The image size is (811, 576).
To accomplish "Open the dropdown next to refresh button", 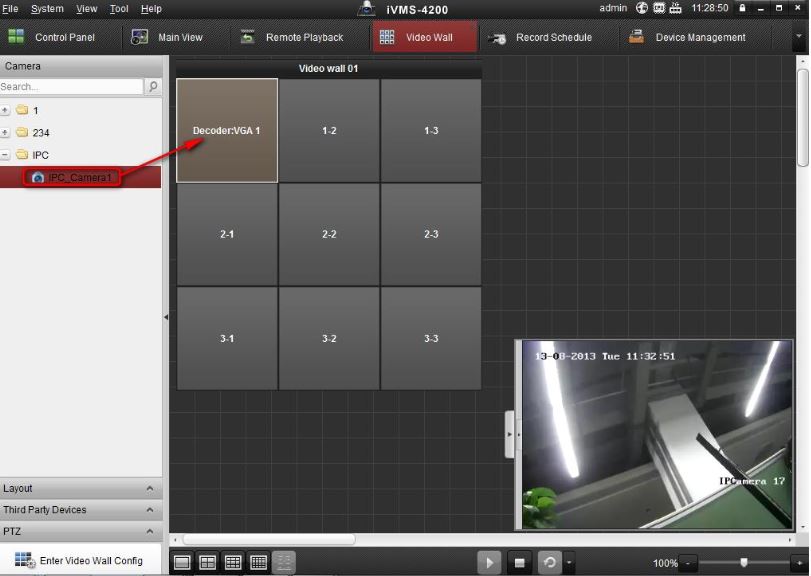I will tap(569, 562).
